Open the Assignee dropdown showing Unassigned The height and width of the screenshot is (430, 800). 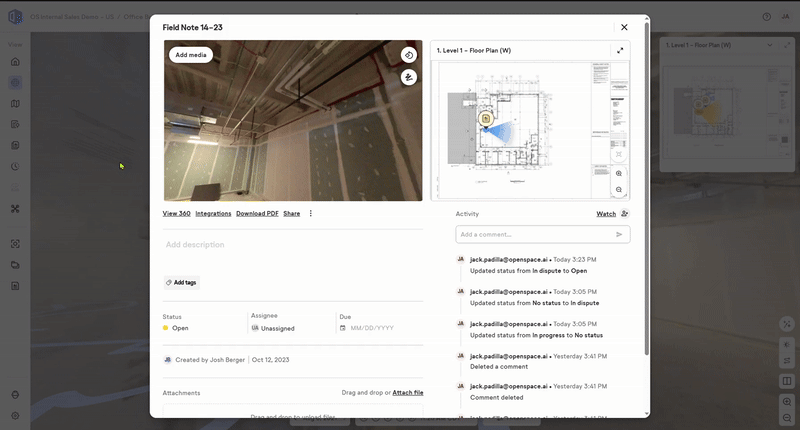pyautogui.click(x=273, y=328)
